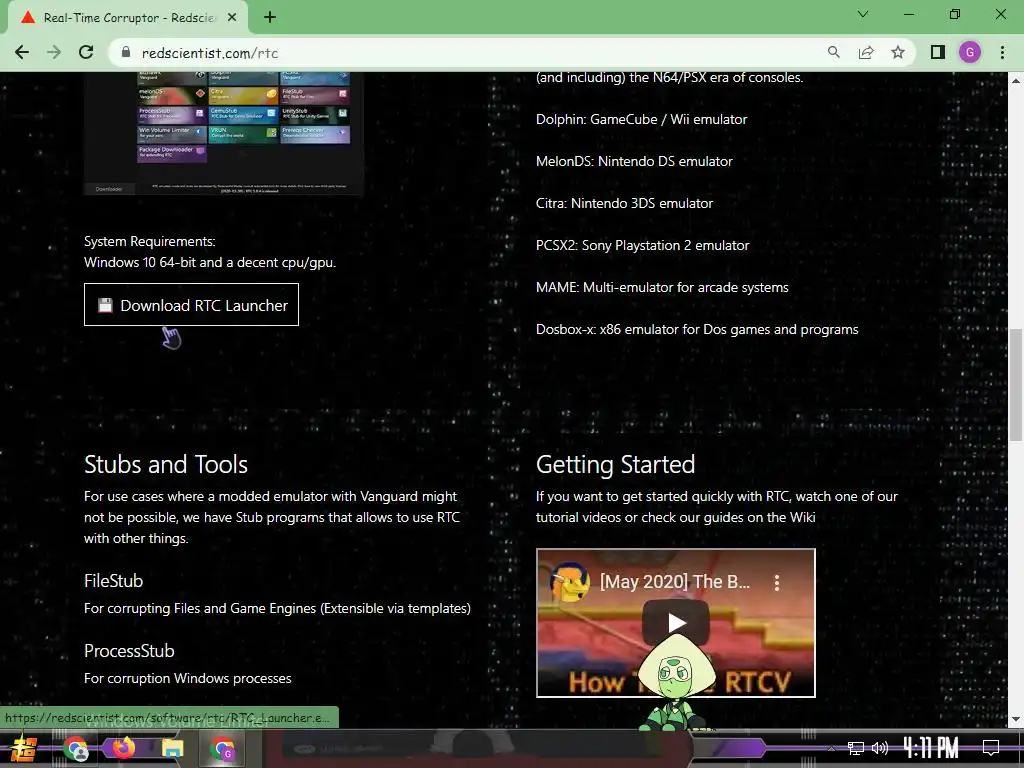The height and width of the screenshot is (768, 1024).
Task: Bookmark this page with the star icon
Action: tap(898, 52)
